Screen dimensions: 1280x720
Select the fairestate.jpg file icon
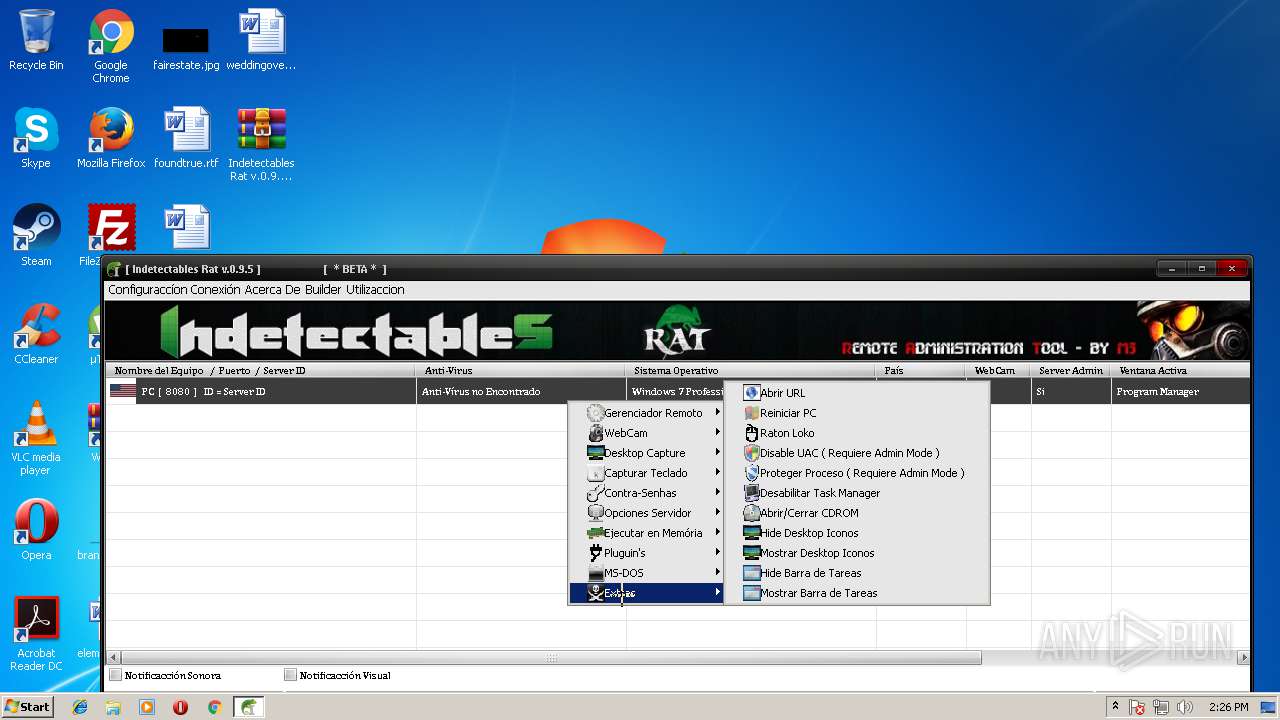(186, 46)
